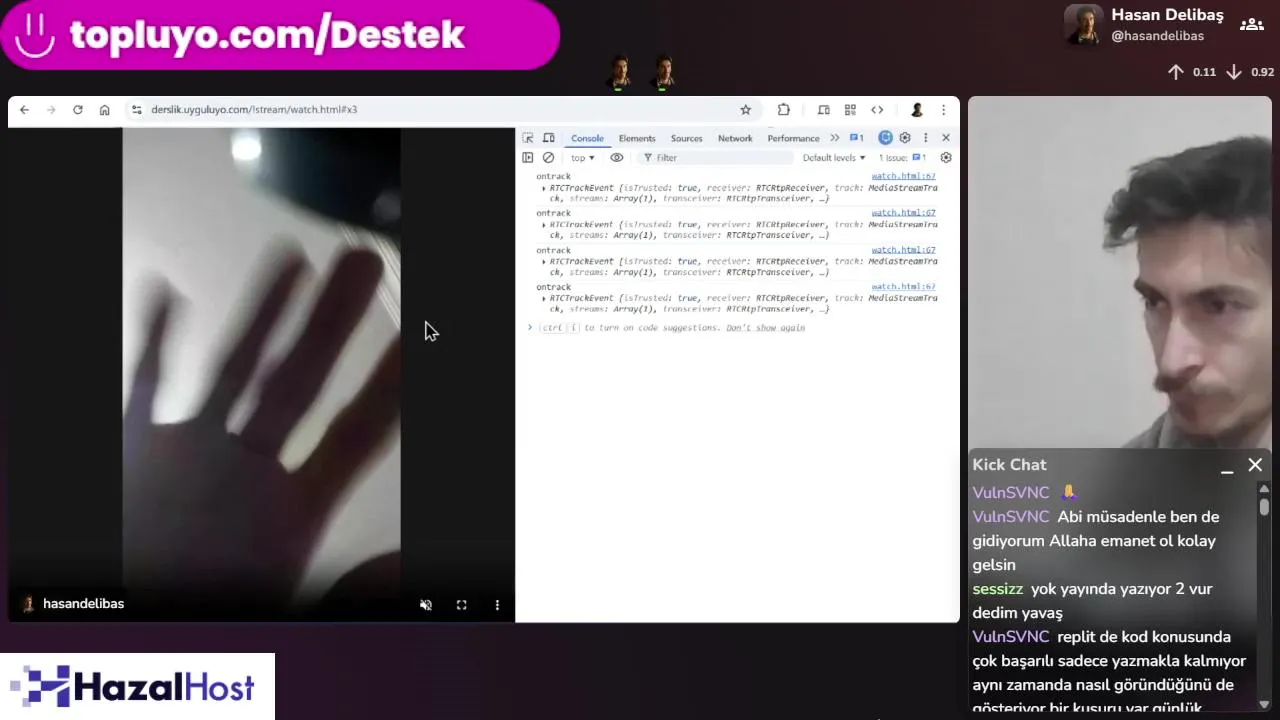The height and width of the screenshot is (720, 1280).
Task: Click 'Don't show again' in the console hint
Action: pos(766,328)
